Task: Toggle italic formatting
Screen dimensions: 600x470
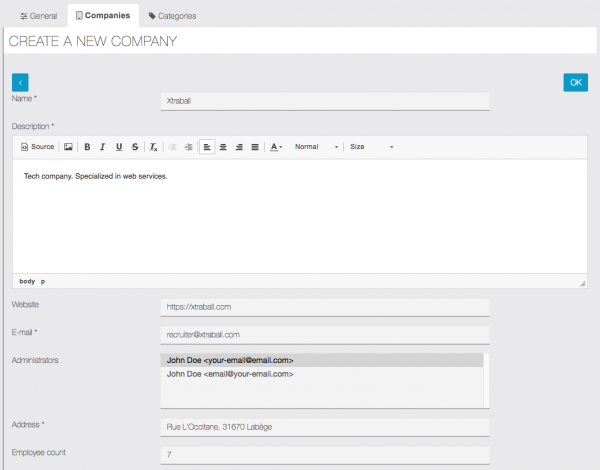Action: click(x=103, y=147)
